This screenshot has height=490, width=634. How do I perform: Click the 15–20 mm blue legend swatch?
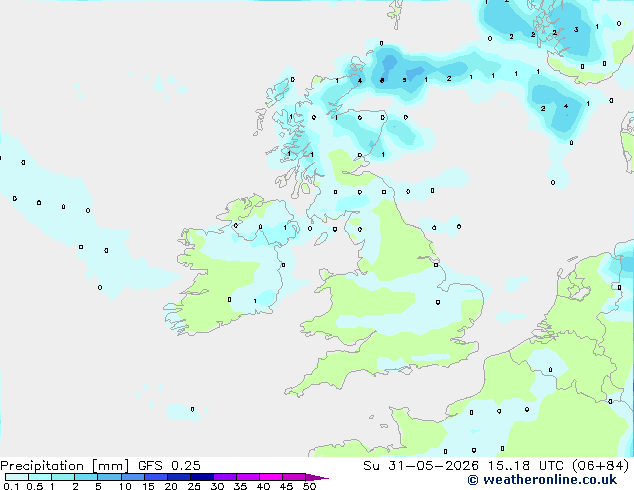[155, 477]
